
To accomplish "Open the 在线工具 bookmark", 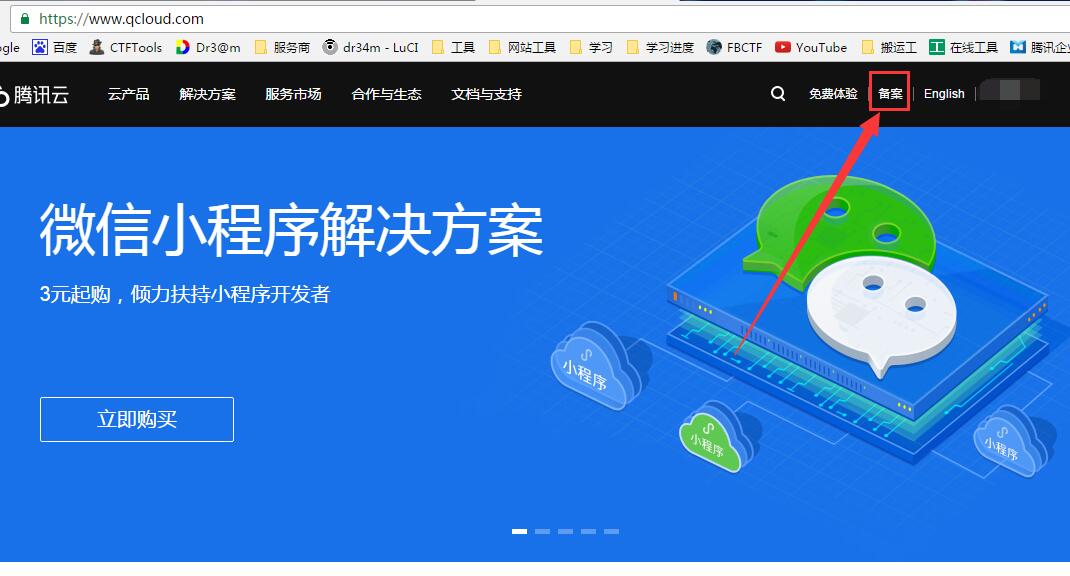I will click(964, 47).
